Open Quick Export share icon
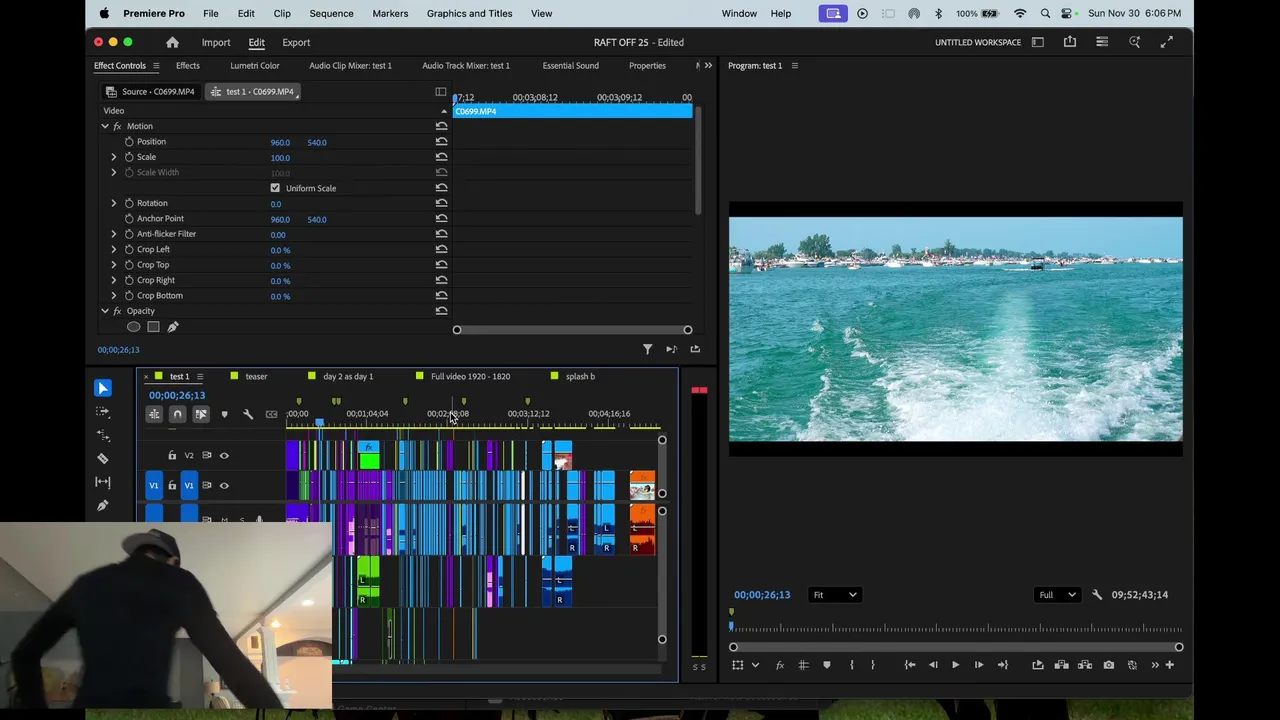 1070,42
